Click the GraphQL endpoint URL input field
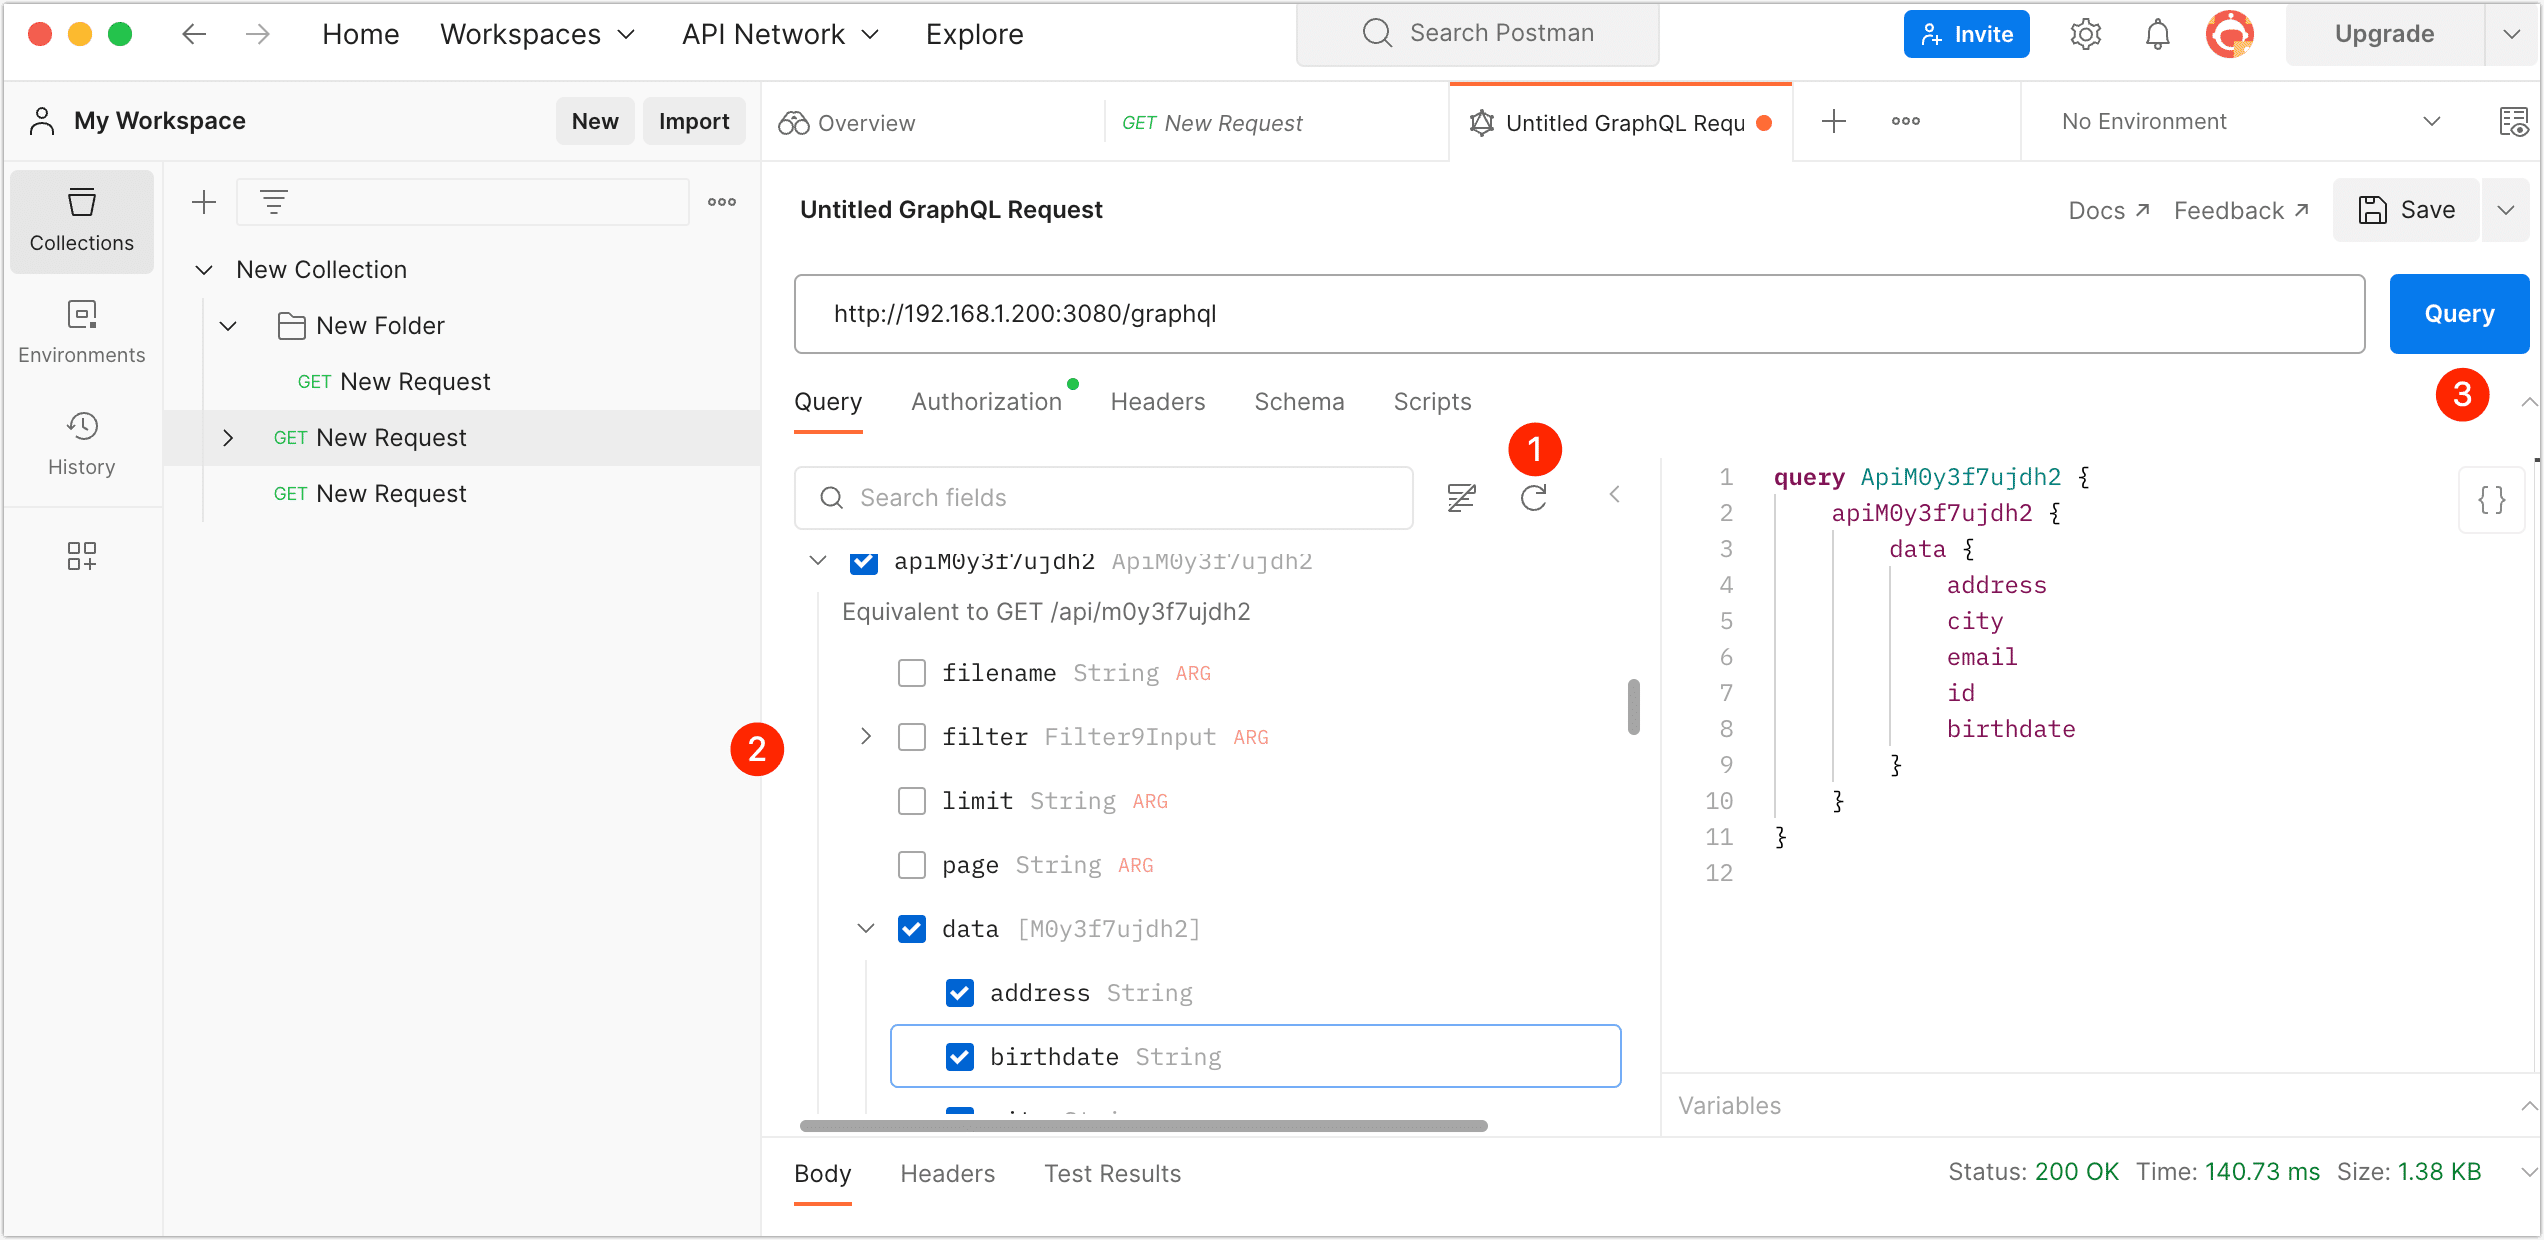The height and width of the screenshot is (1240, 2544). 1580,313
